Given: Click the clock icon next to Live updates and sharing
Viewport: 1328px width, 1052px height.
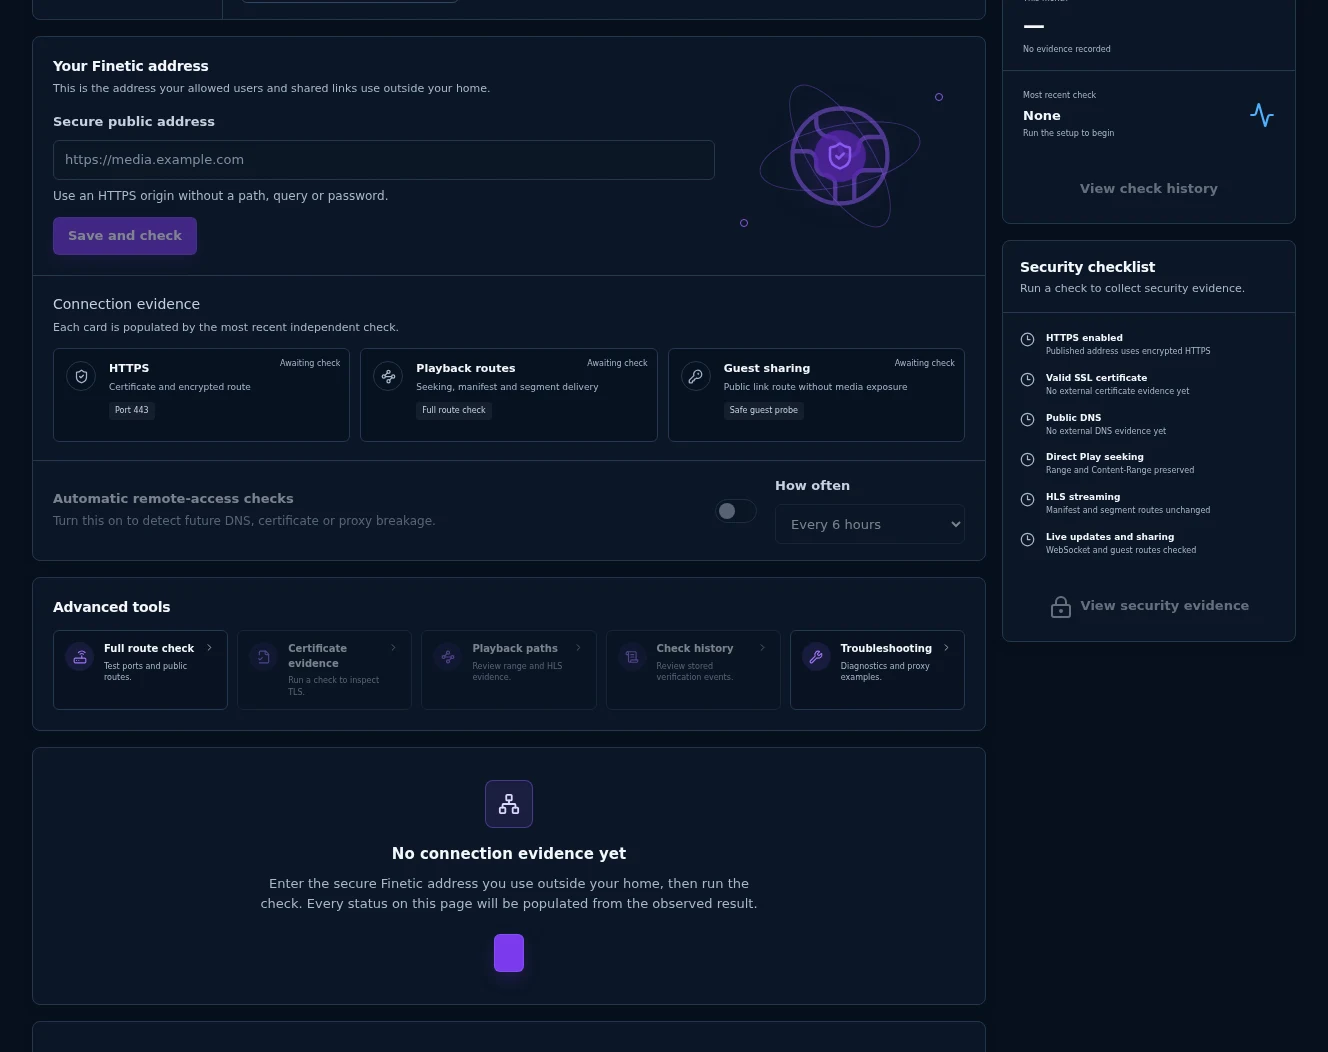Looking at the screenshot, I should 1027,539.
